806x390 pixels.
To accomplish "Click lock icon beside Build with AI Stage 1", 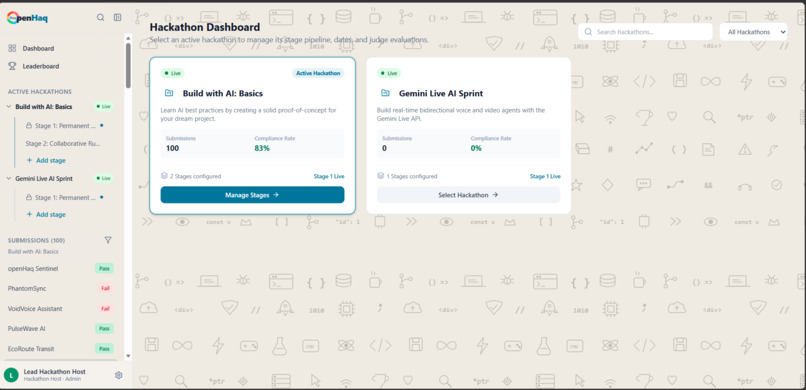I will click(x=29, y=125).
